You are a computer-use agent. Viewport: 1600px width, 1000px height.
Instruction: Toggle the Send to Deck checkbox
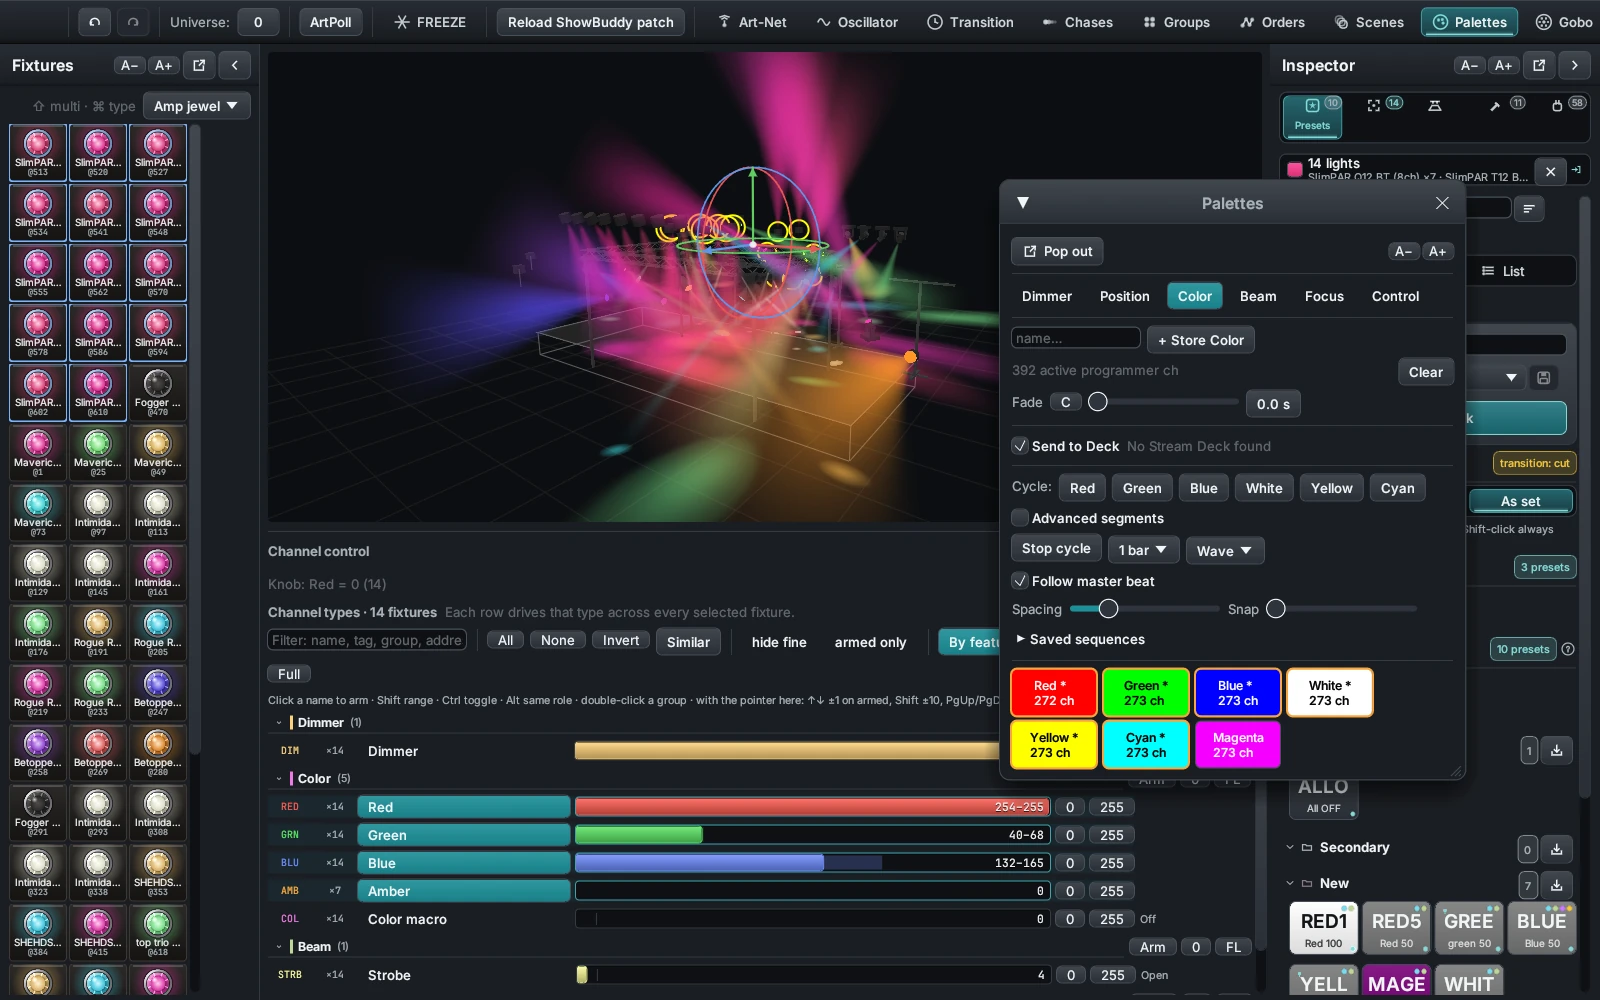point(1020,446)
